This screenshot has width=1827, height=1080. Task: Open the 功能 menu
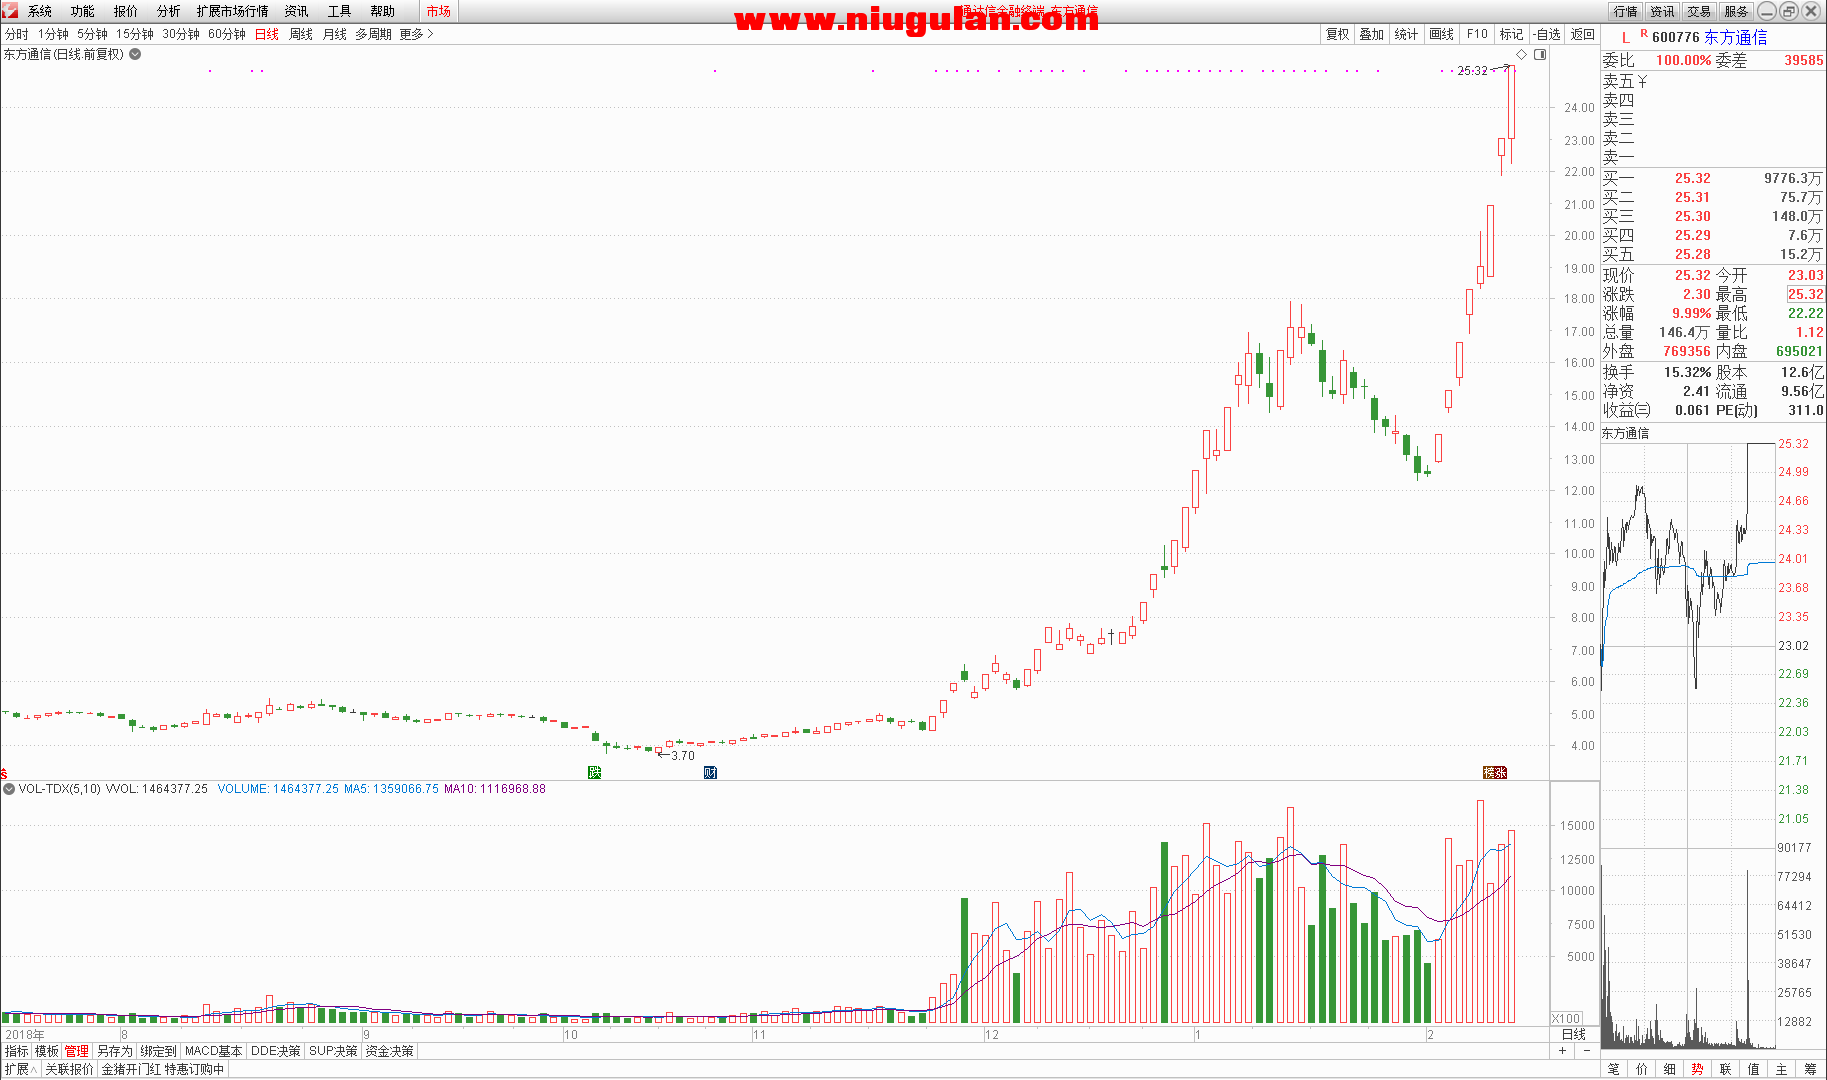83,11
